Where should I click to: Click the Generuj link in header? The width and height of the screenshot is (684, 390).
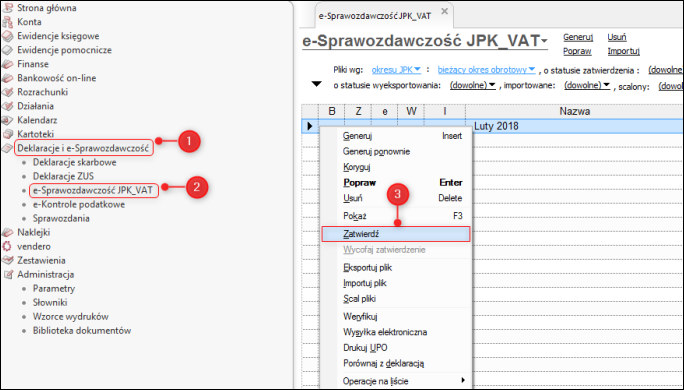(x=578, y=38)
